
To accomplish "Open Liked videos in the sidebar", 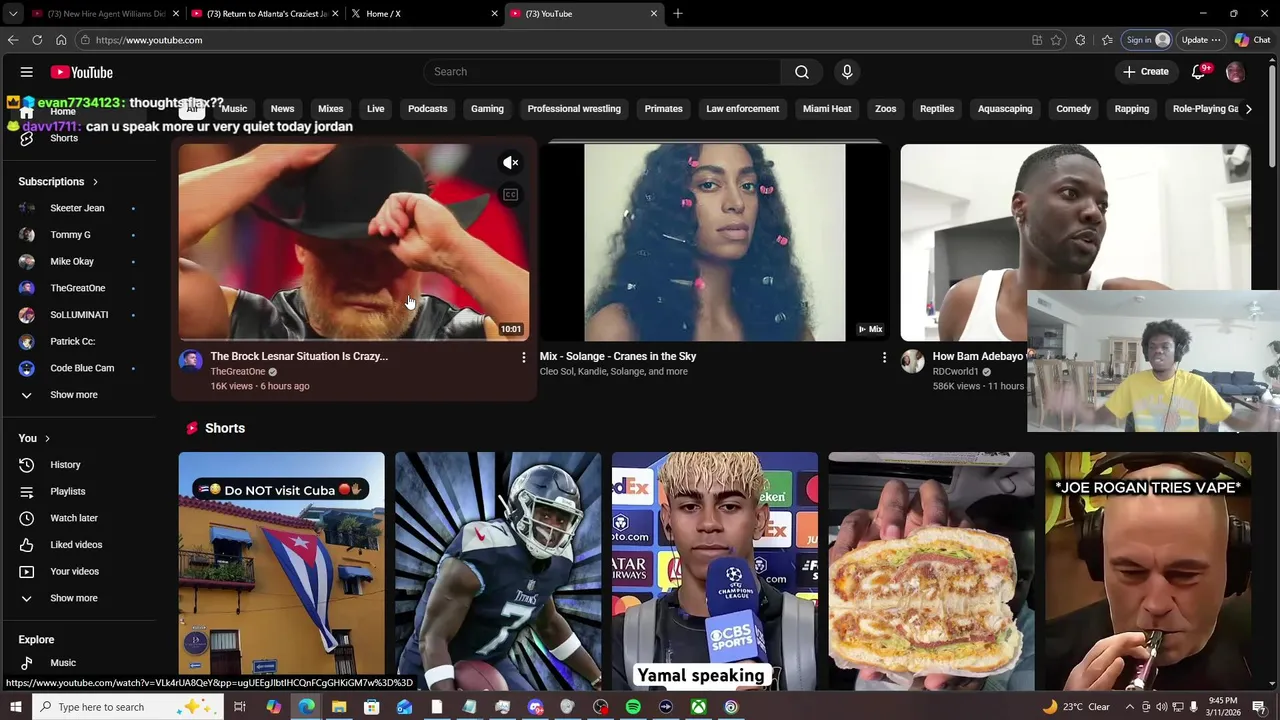I will (77, 545).
